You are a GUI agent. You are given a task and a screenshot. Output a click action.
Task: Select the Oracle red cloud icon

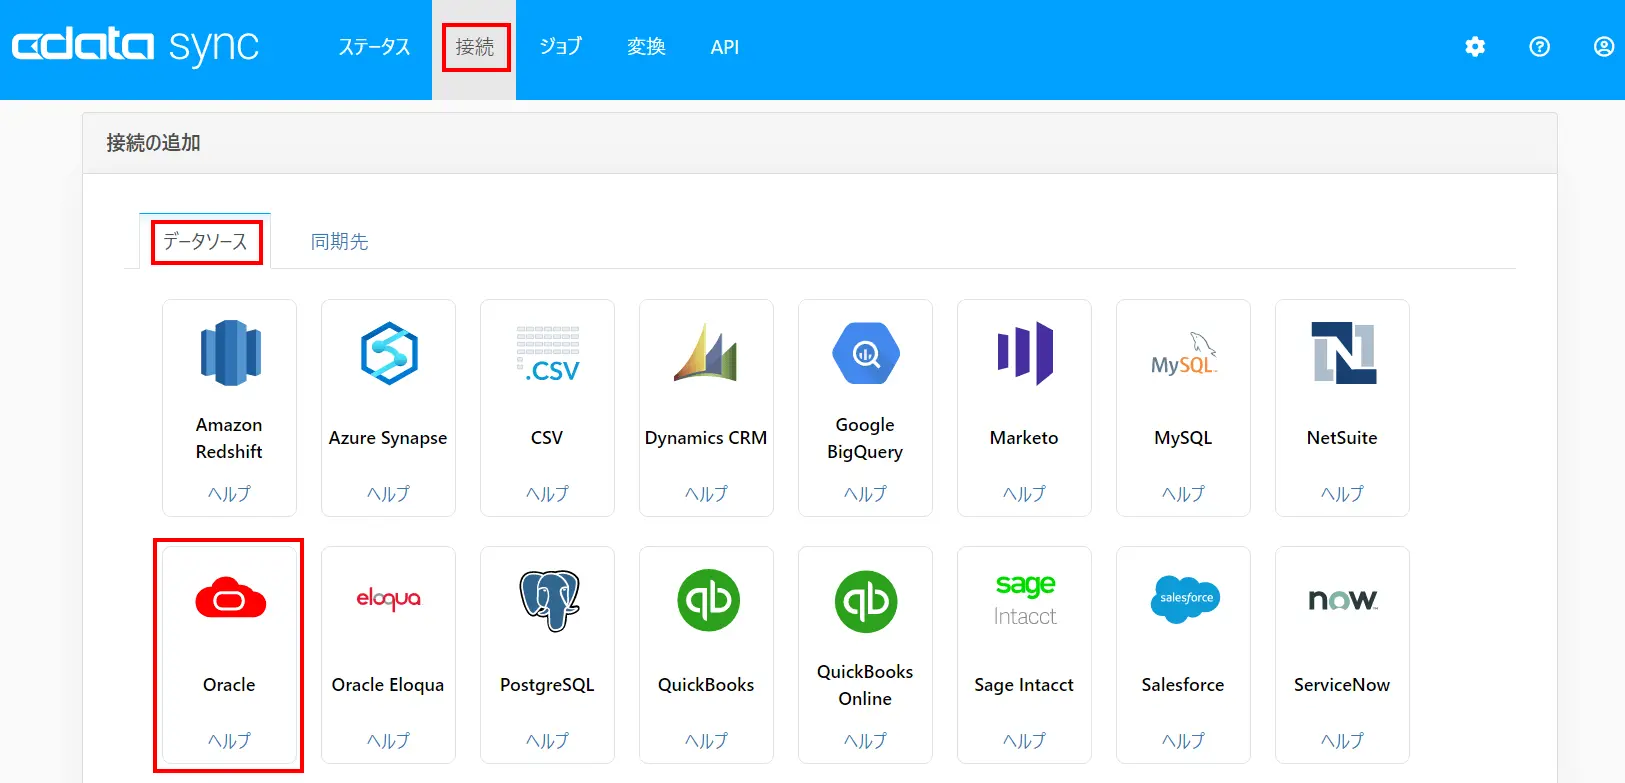[x=230, y=598]
